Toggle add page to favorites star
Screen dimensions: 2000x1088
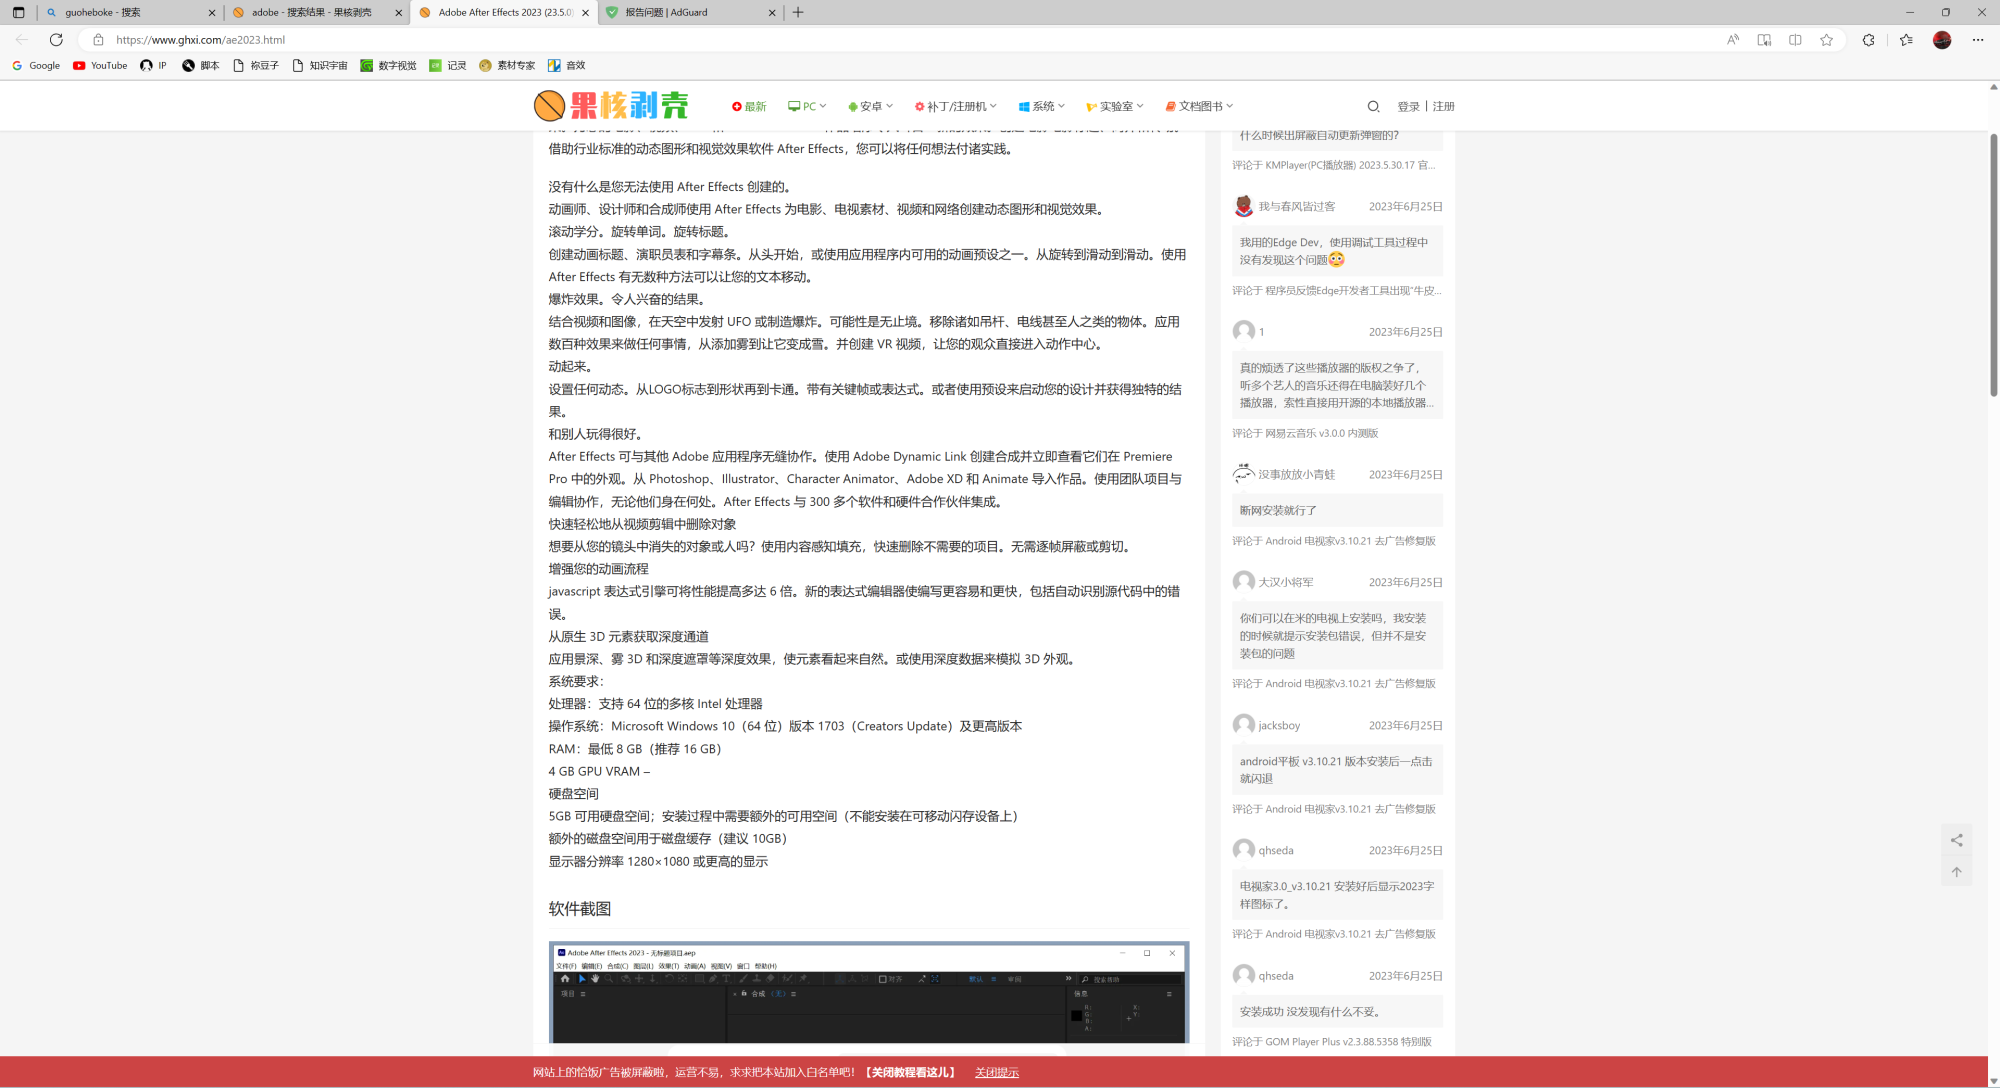pos(1827,39)
